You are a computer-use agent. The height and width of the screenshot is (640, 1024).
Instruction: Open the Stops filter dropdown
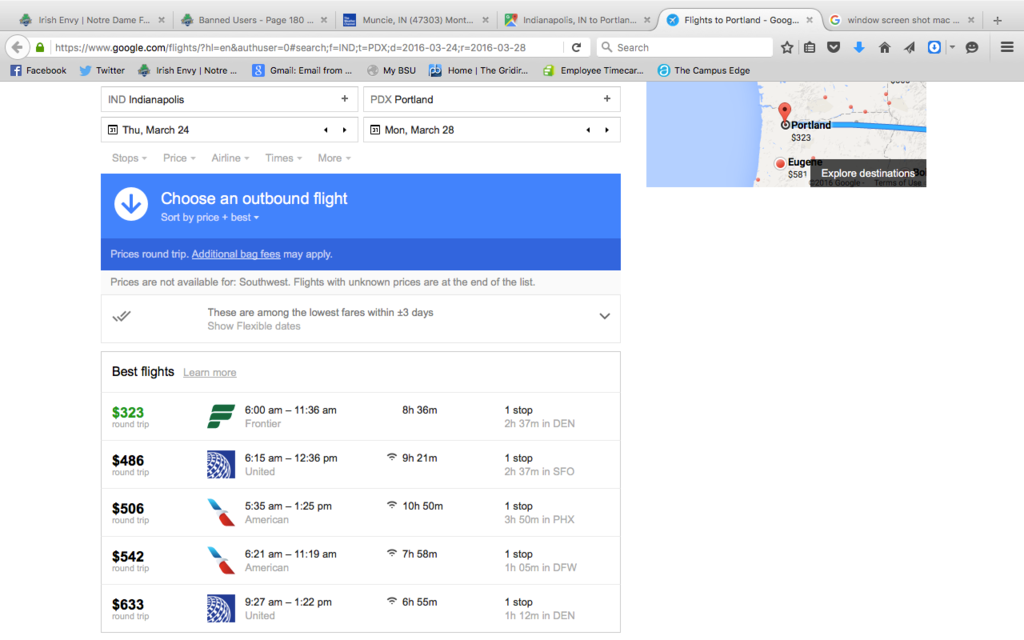[x=129, y=158]
